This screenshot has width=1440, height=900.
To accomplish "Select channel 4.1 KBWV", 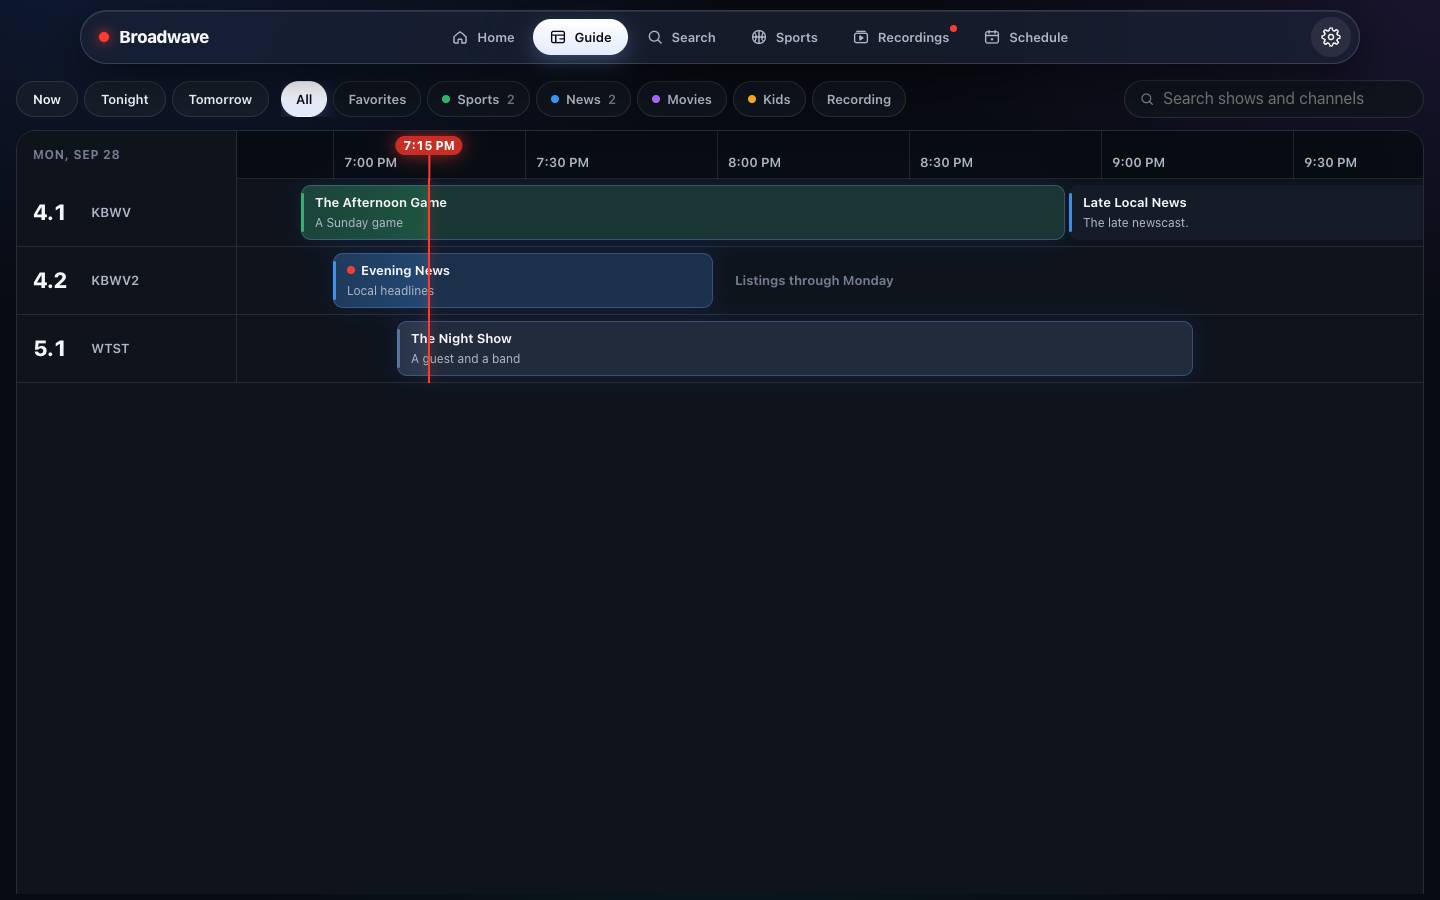I will tap(126, 212).
